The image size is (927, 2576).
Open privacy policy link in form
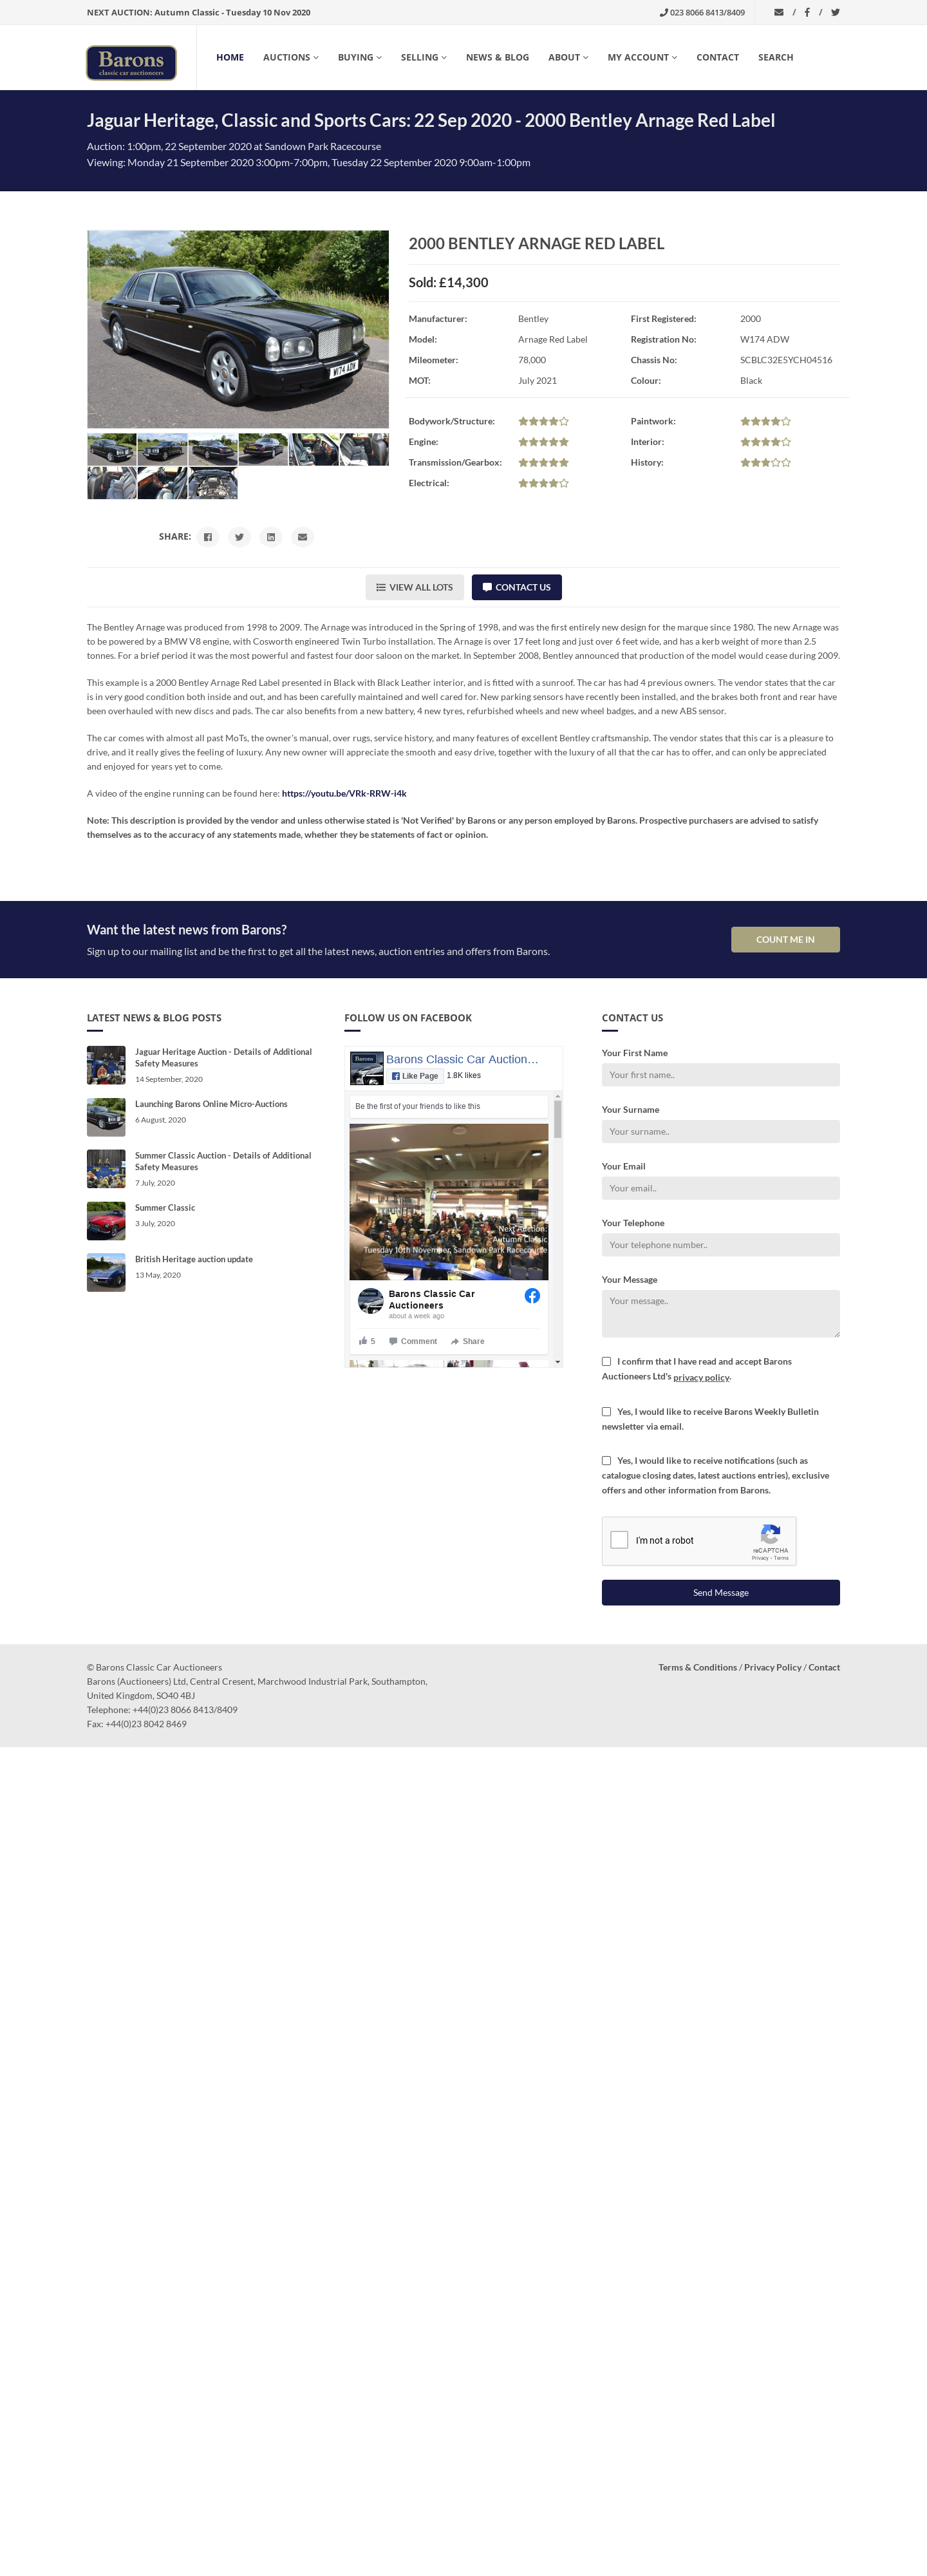701,1377
